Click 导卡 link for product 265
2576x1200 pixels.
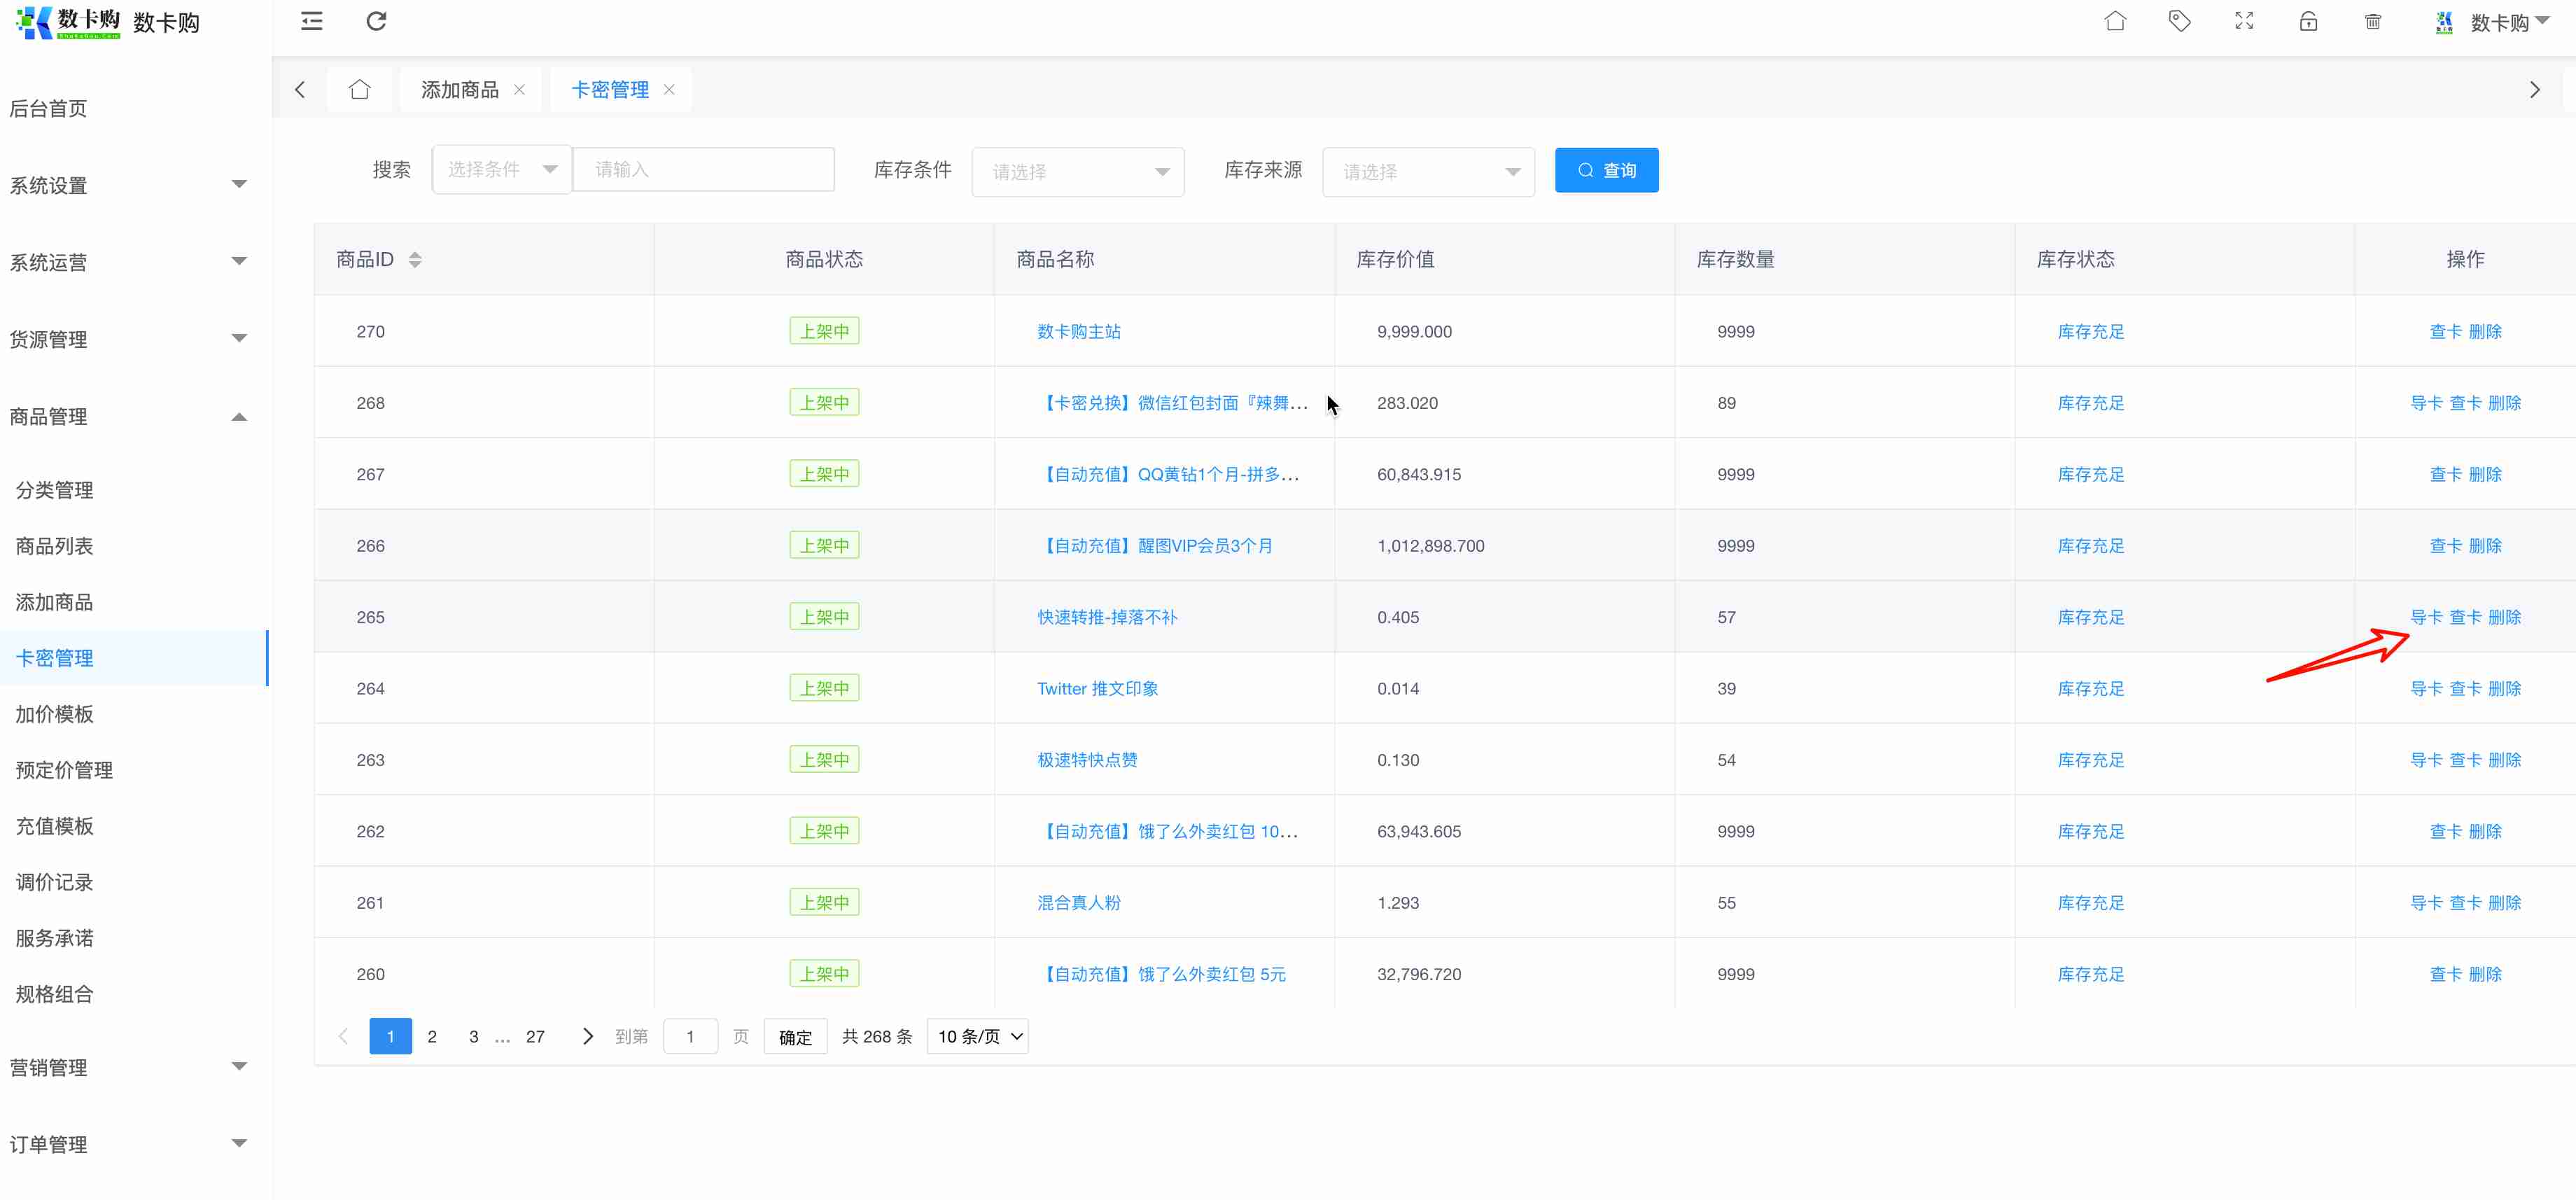[2425, 617]
